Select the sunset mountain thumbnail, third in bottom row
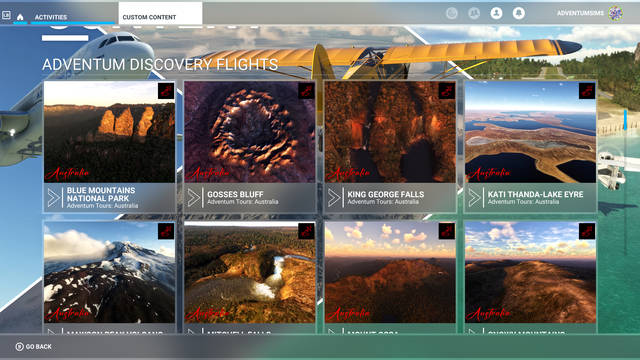Image resolution: width=640 pixels, height=360 pixels. (x=390, y=272)
